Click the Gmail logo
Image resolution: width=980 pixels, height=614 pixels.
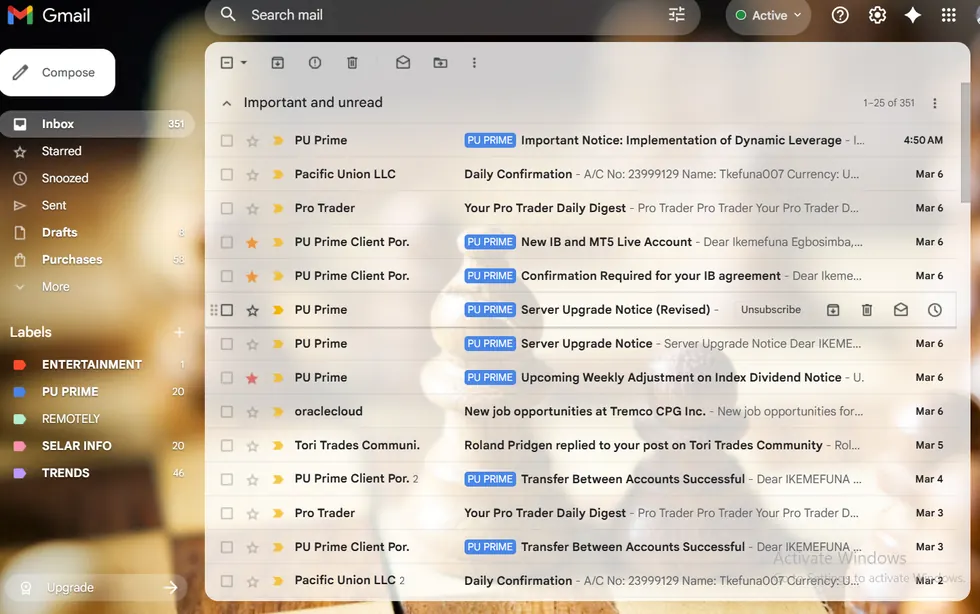49,15
